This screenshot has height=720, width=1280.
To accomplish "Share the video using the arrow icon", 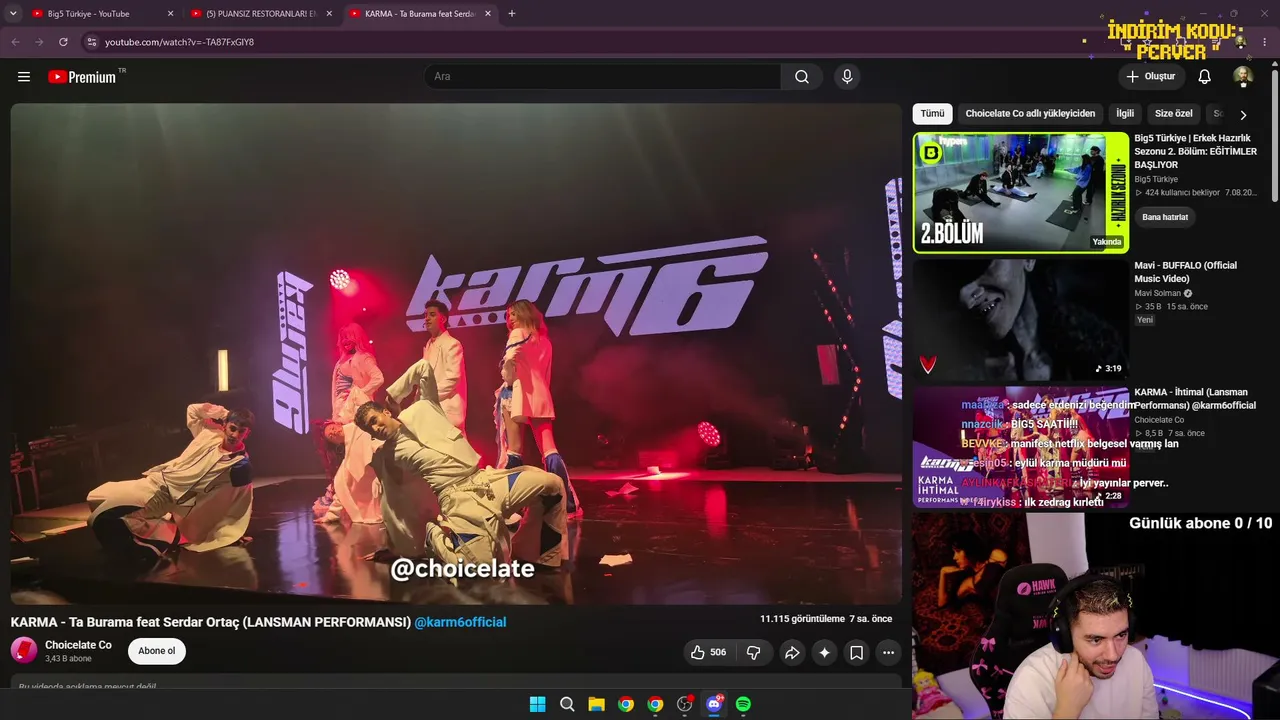I will pos(792,653).
